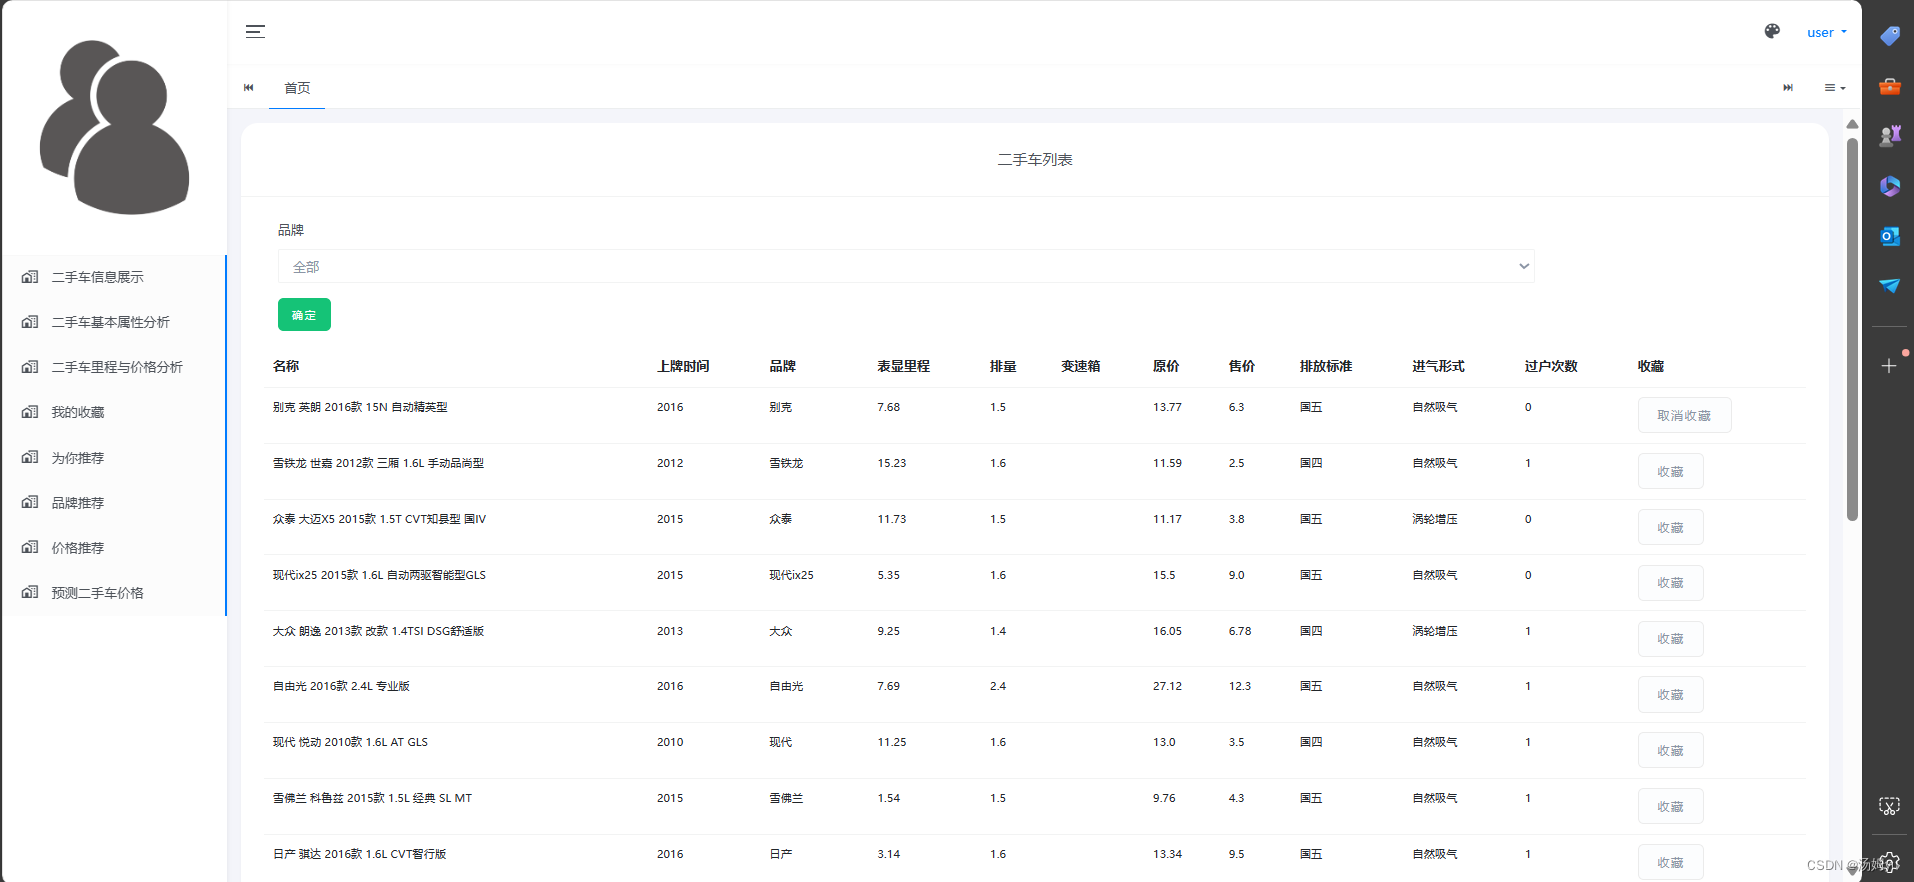Open the Microsoft 365 icon in sidebar
This screenshot has width=1914, height=882.
tap(1889, 186)
